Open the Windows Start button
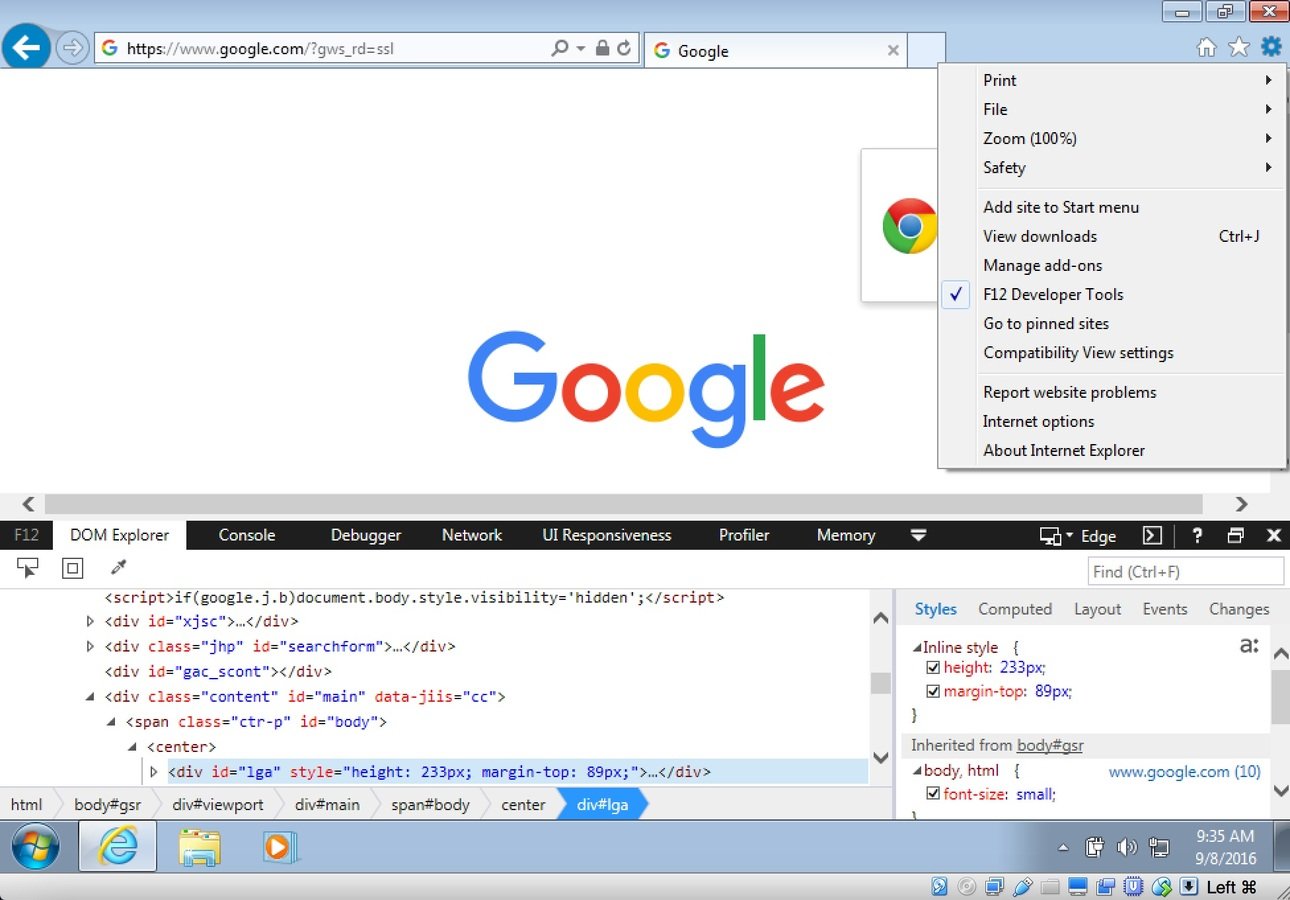The width and height of the screenshot is (1290, 900). point(36,847)
